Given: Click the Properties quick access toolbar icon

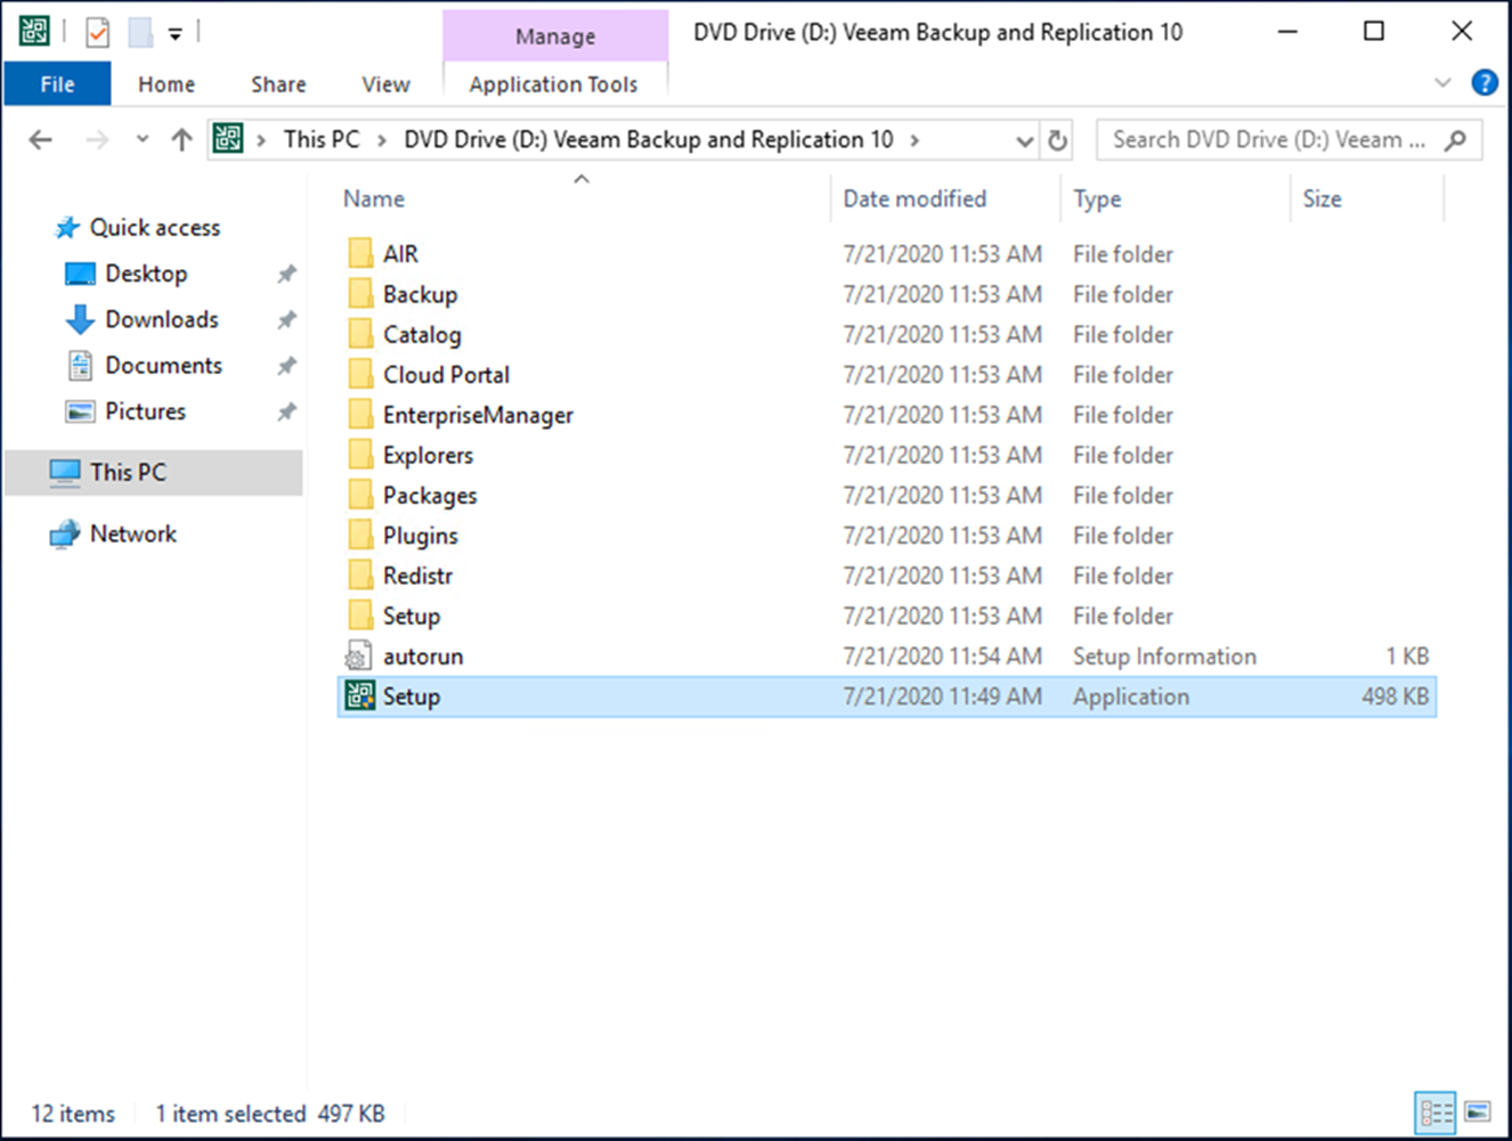Looking at the screenshot, I should 97,33.
